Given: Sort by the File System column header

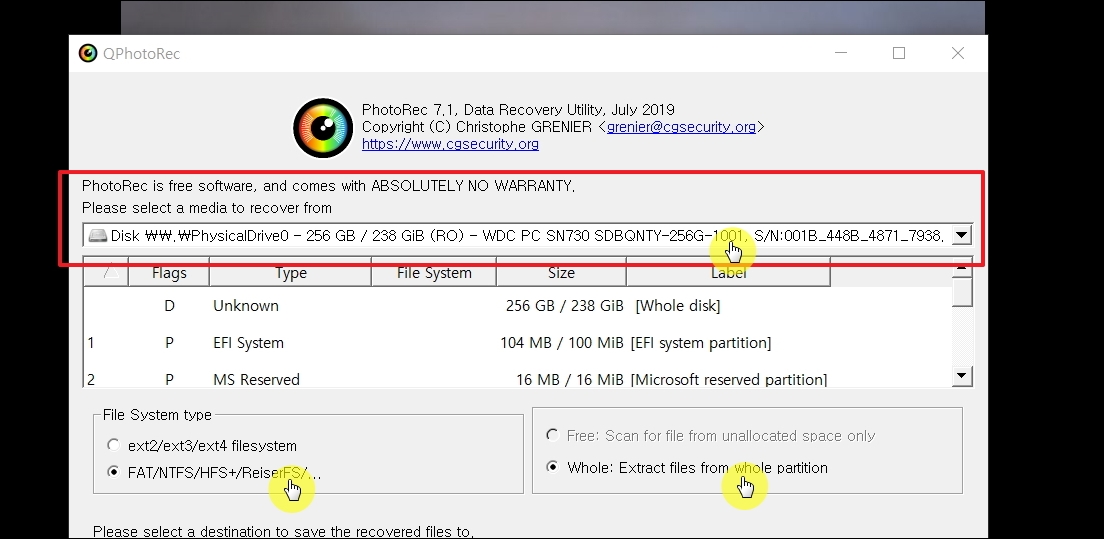Looking at the screenshot, I should click(434, 273).
